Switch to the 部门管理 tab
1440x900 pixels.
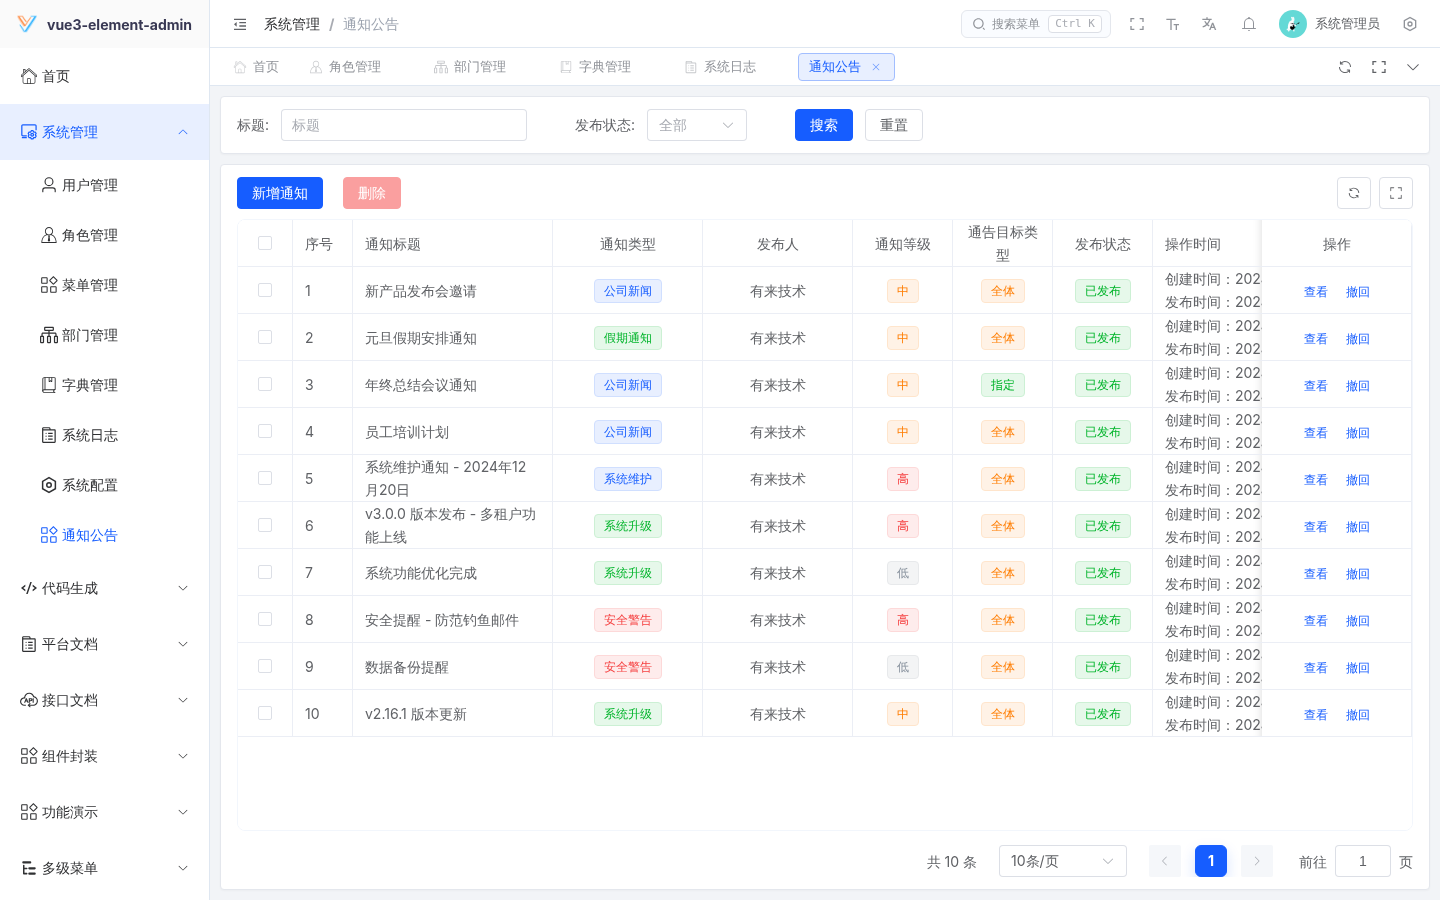[x=470, y=67]
